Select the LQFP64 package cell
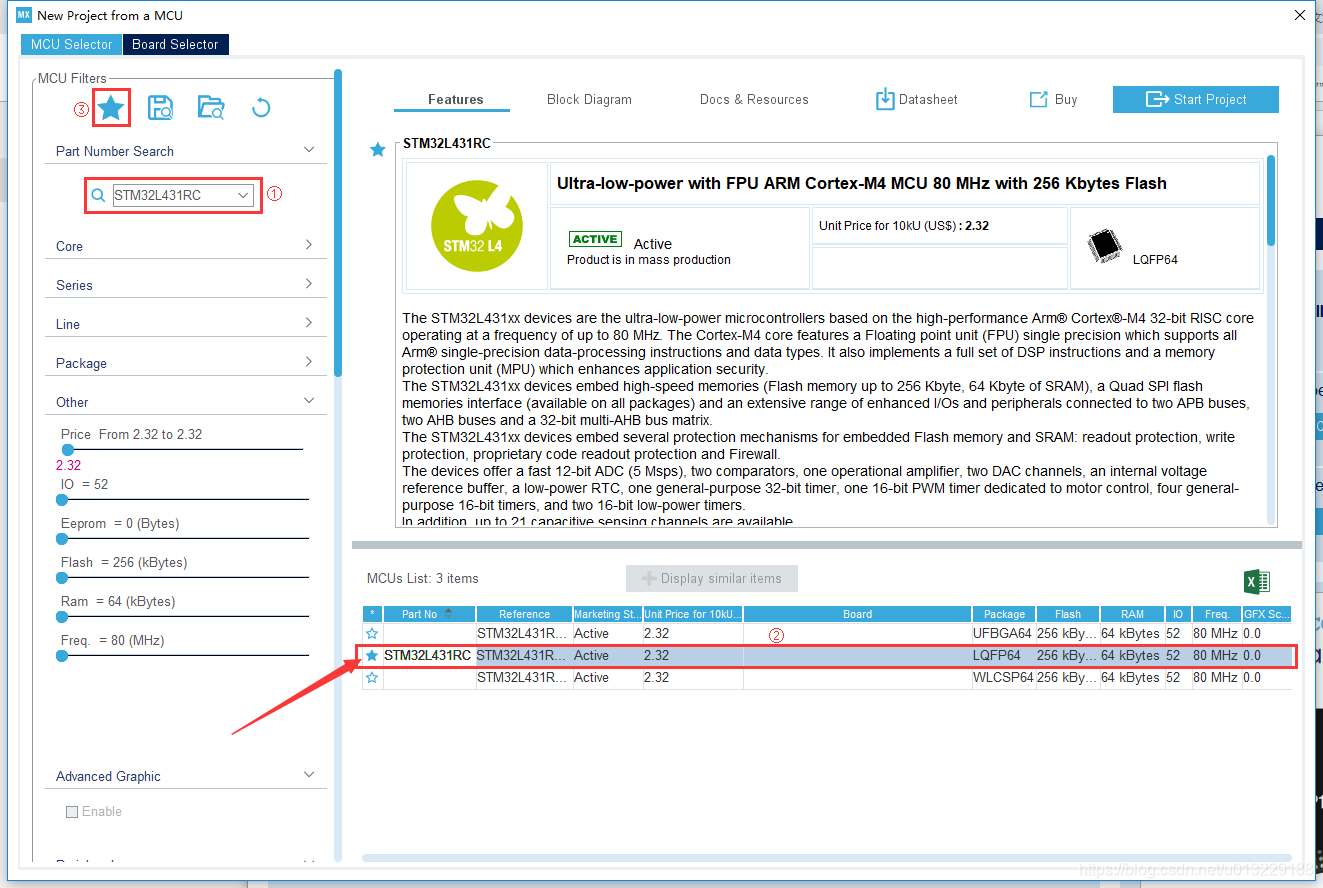 (x=1004, y=656)
